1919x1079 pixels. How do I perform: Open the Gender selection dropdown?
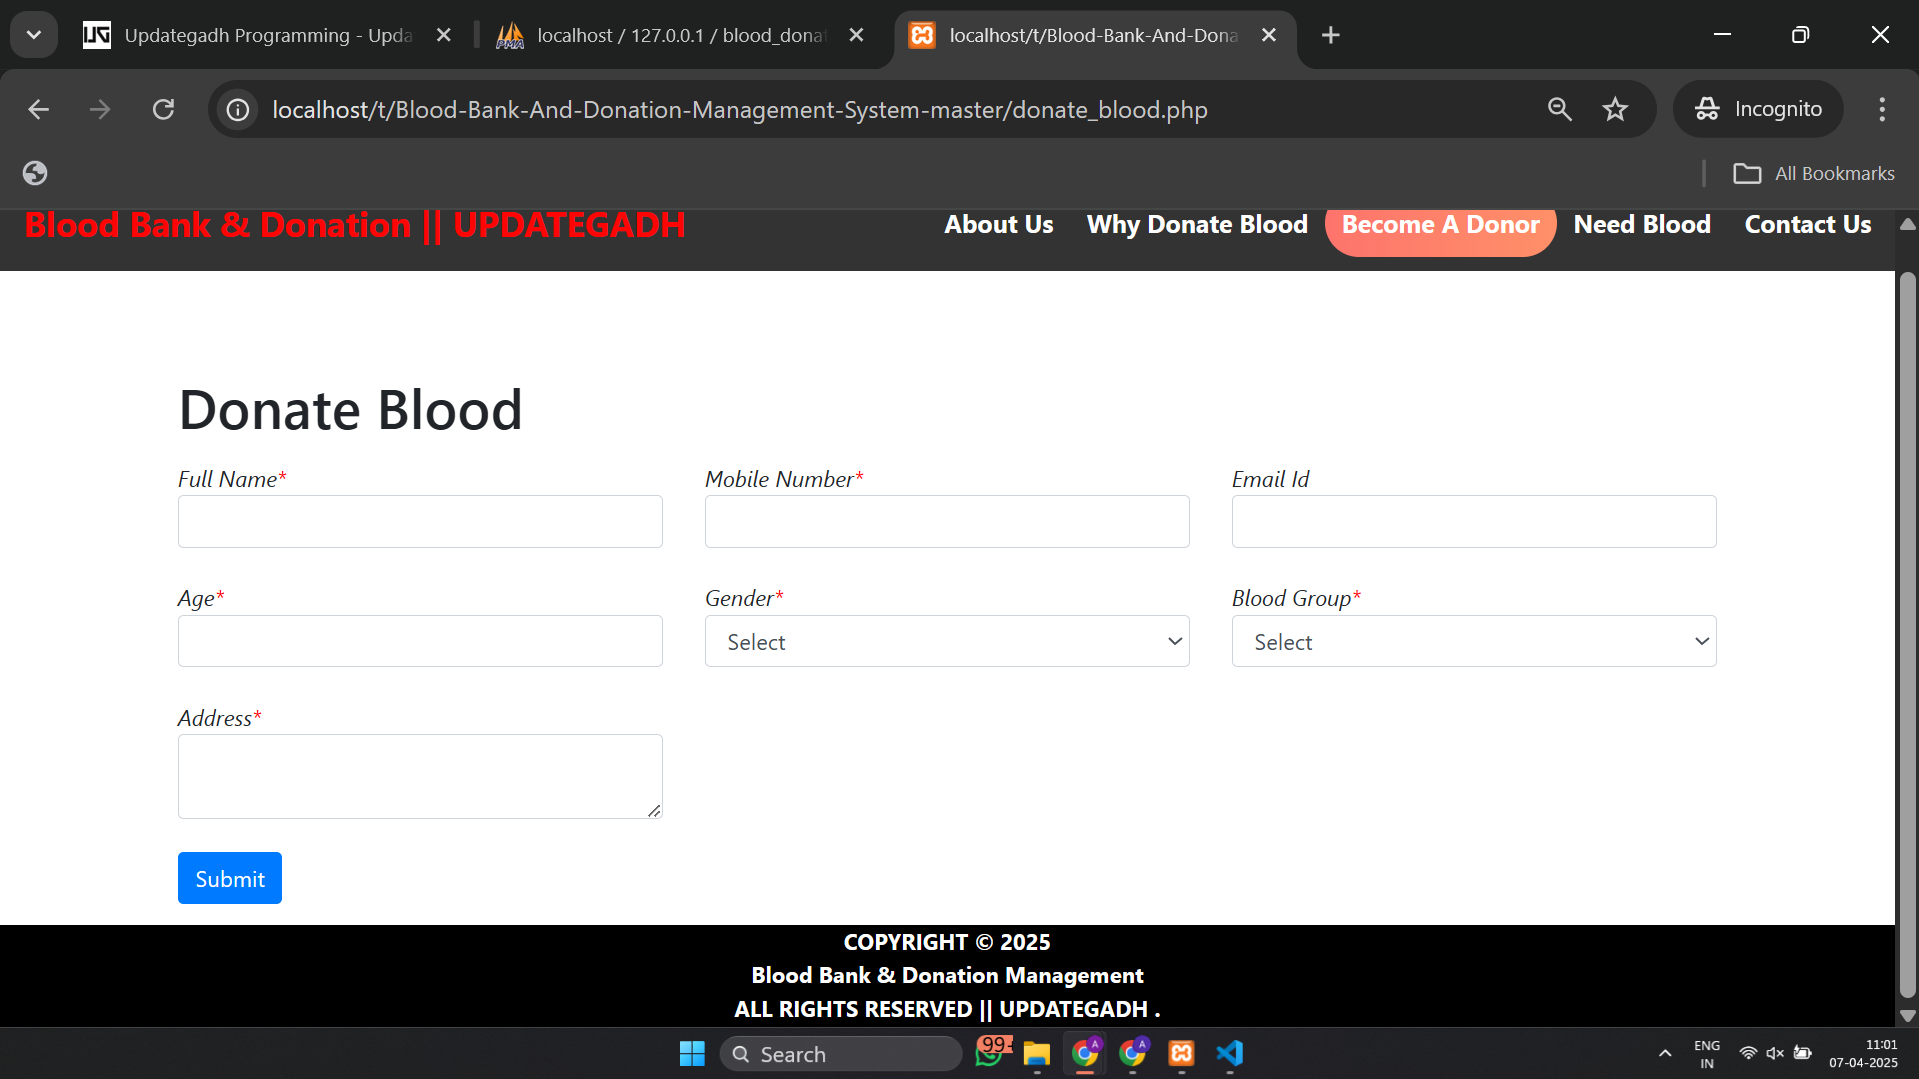[x=946, y=641]
